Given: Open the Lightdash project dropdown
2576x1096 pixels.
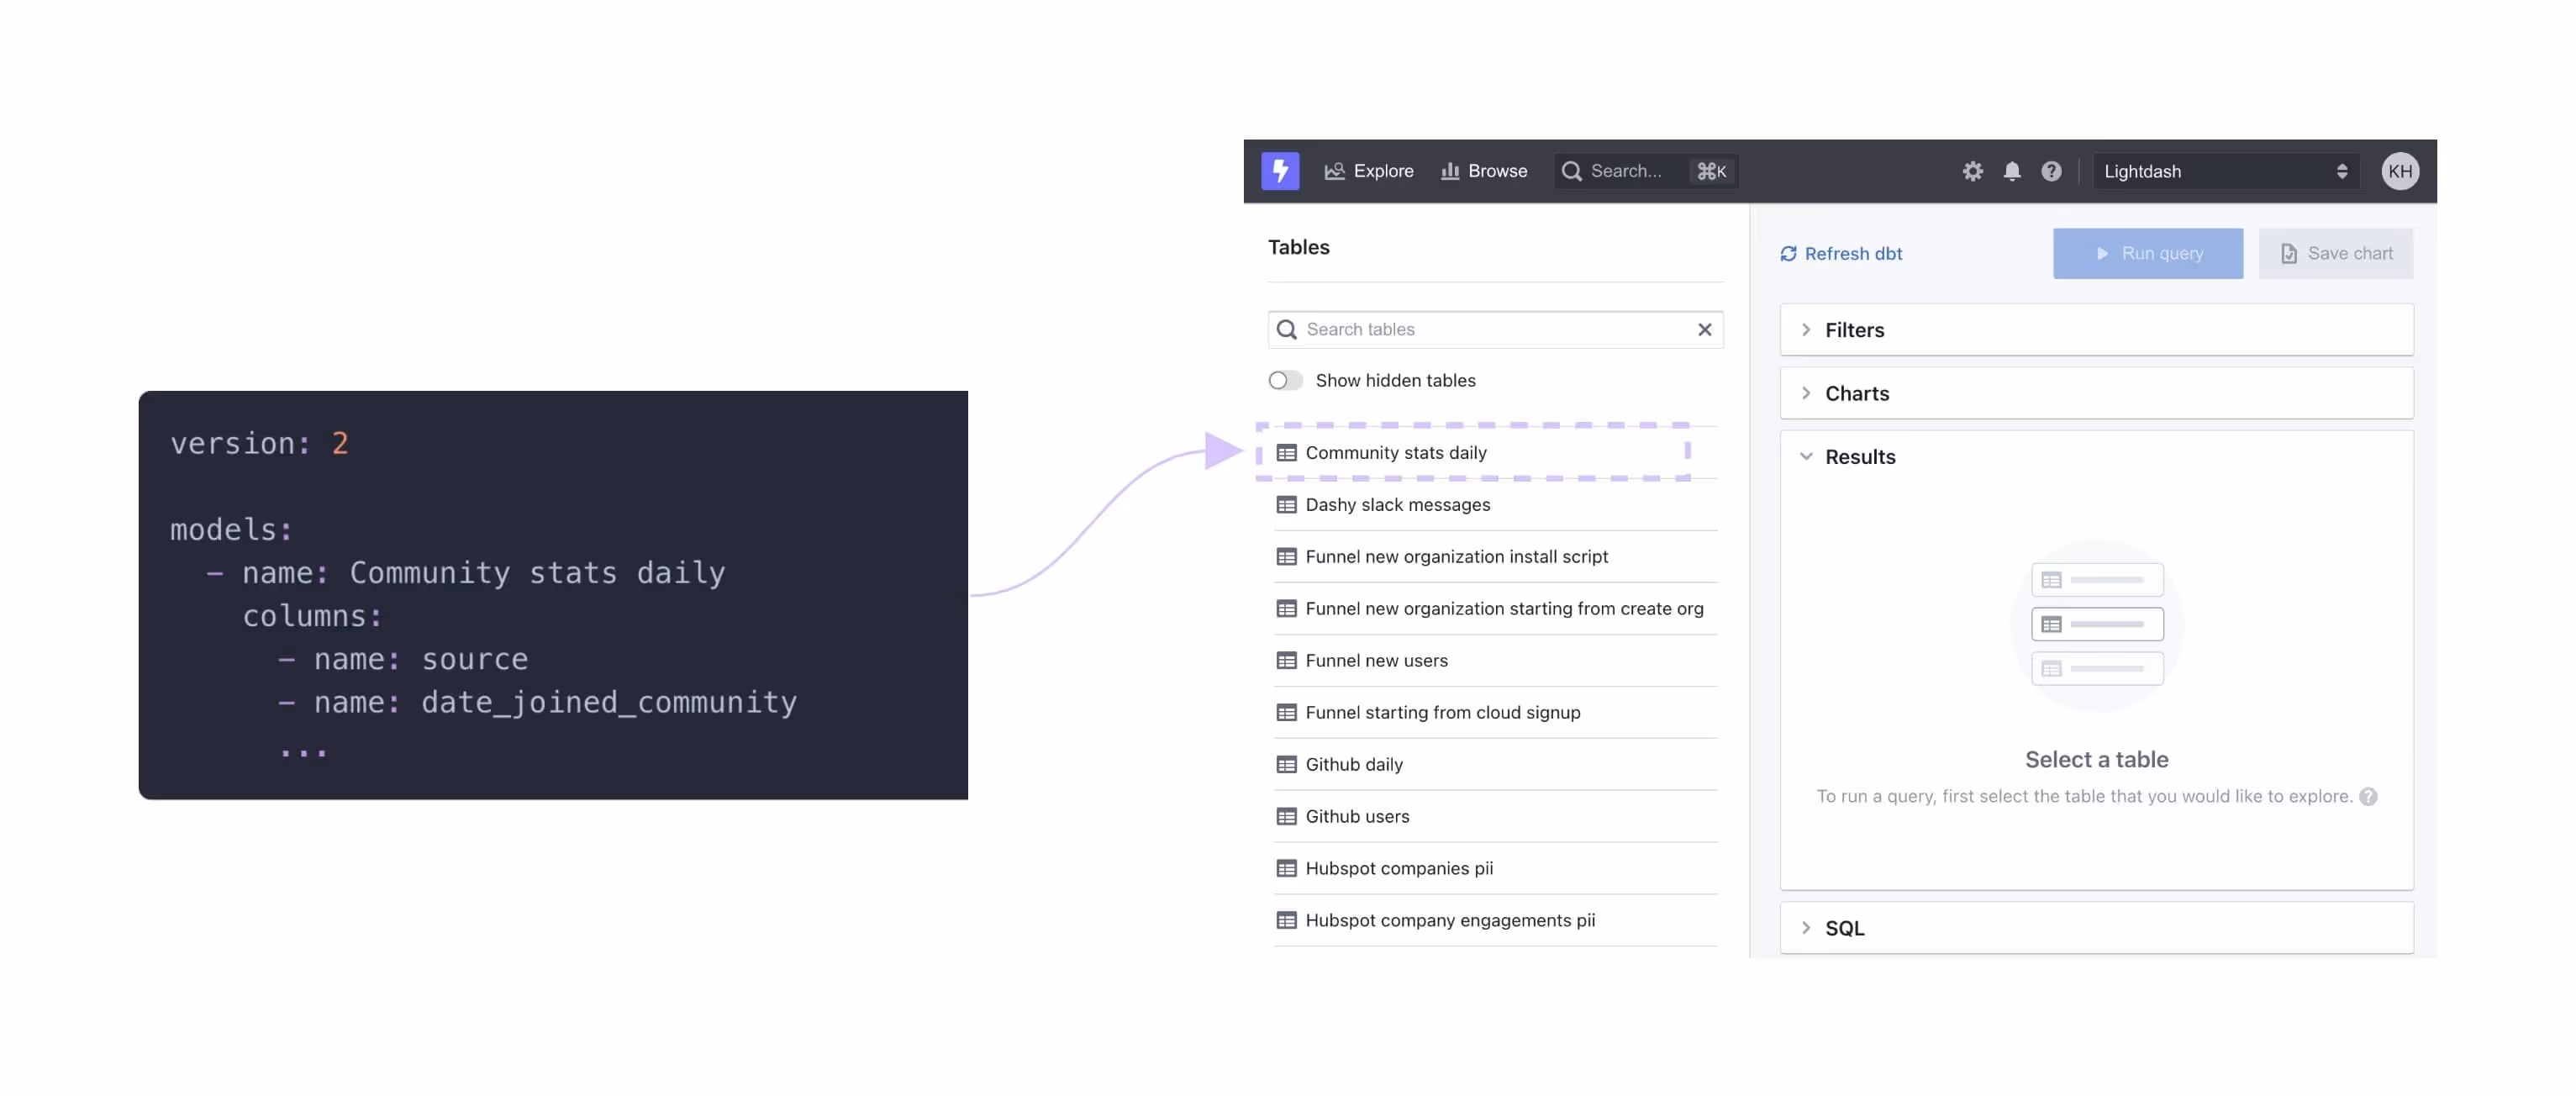Looking at the screenshot, I should (x=2224, y=171).
